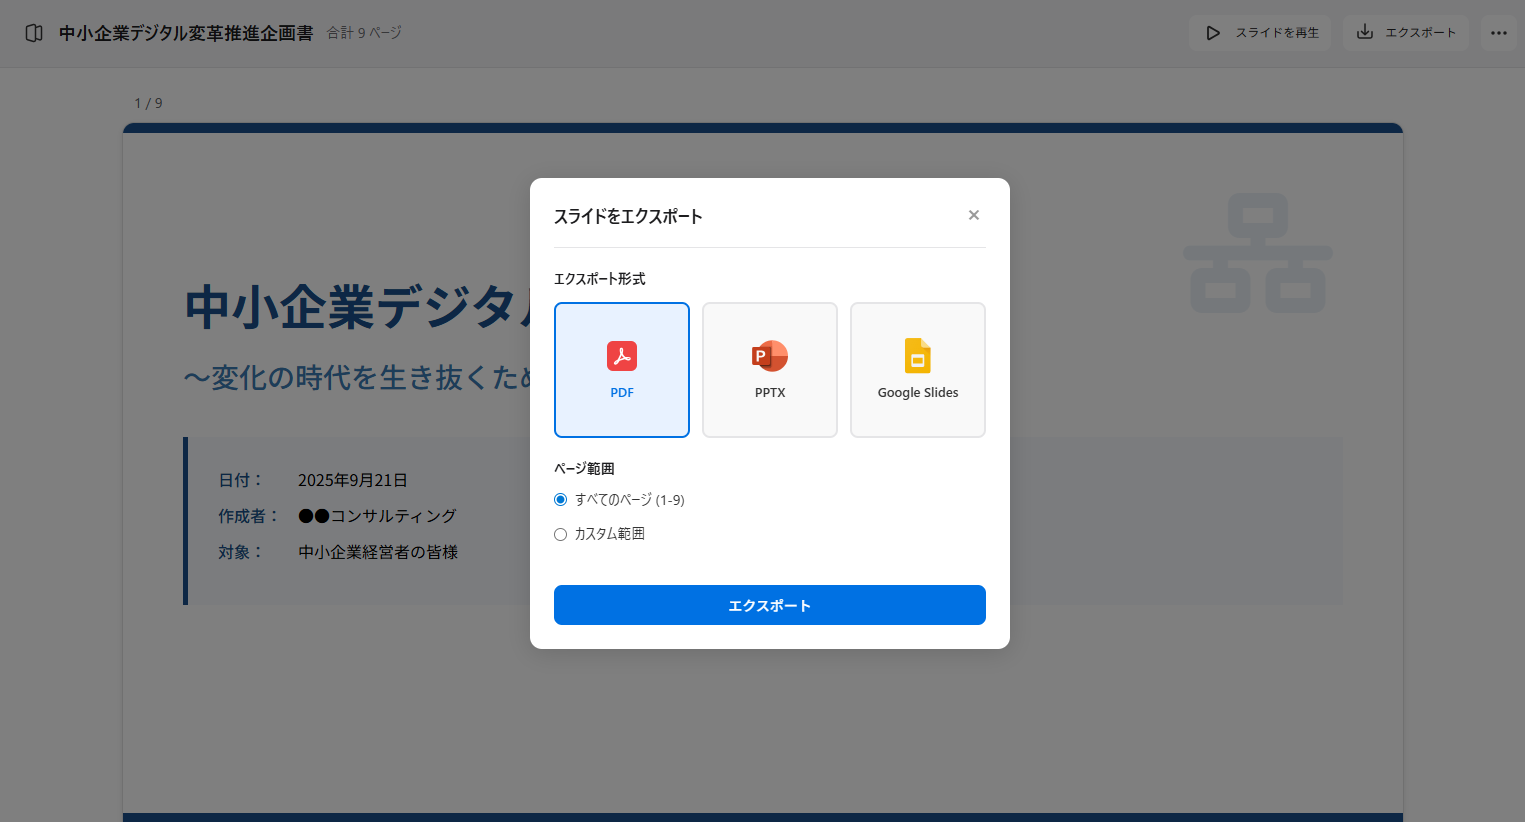Click the blue エクスポート button in dialog
Viewport: 1525px width, 822px height.
click(769, 605)
